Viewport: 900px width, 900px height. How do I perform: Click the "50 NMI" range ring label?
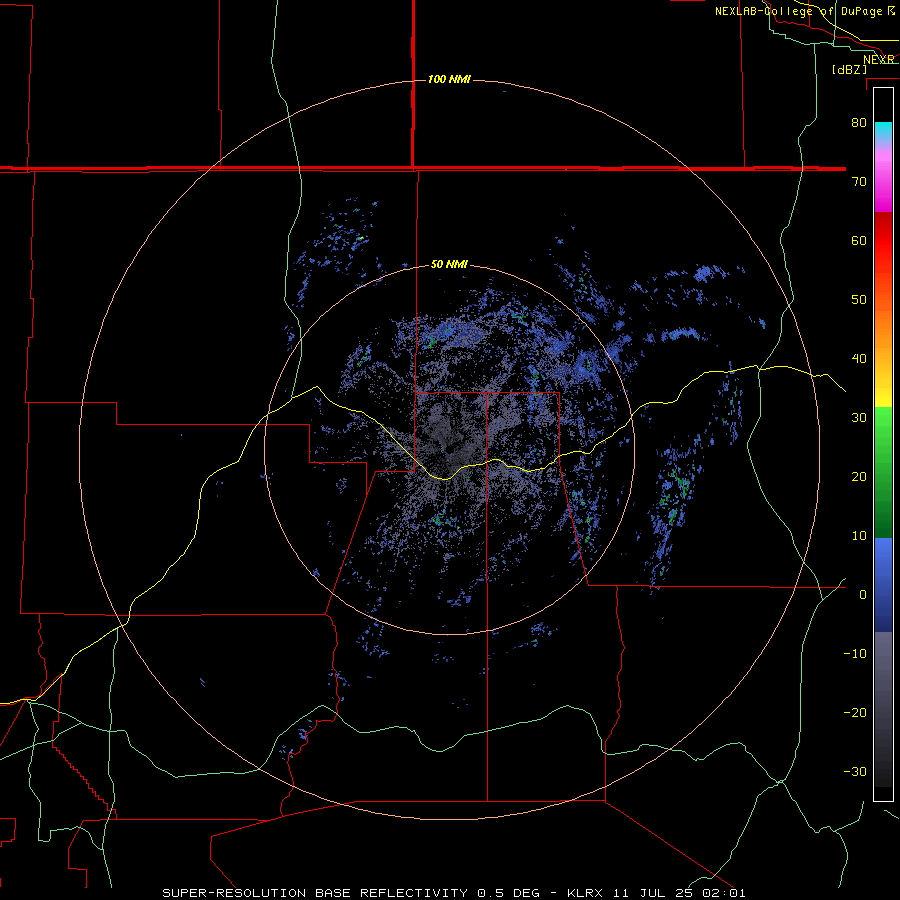(449, 265)
